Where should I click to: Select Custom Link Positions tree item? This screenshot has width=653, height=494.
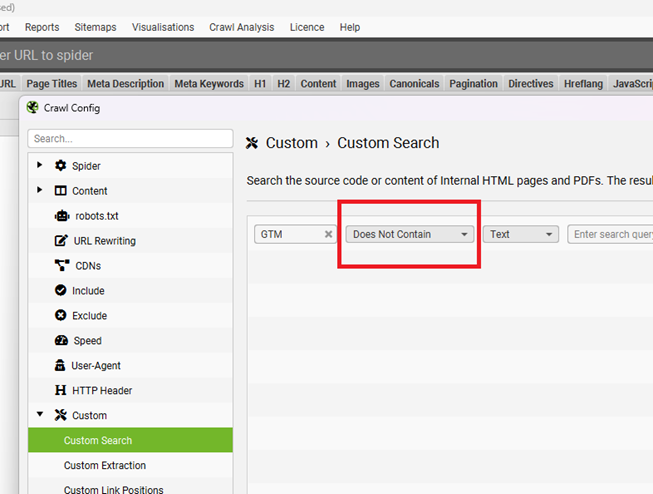coord(130,488)
